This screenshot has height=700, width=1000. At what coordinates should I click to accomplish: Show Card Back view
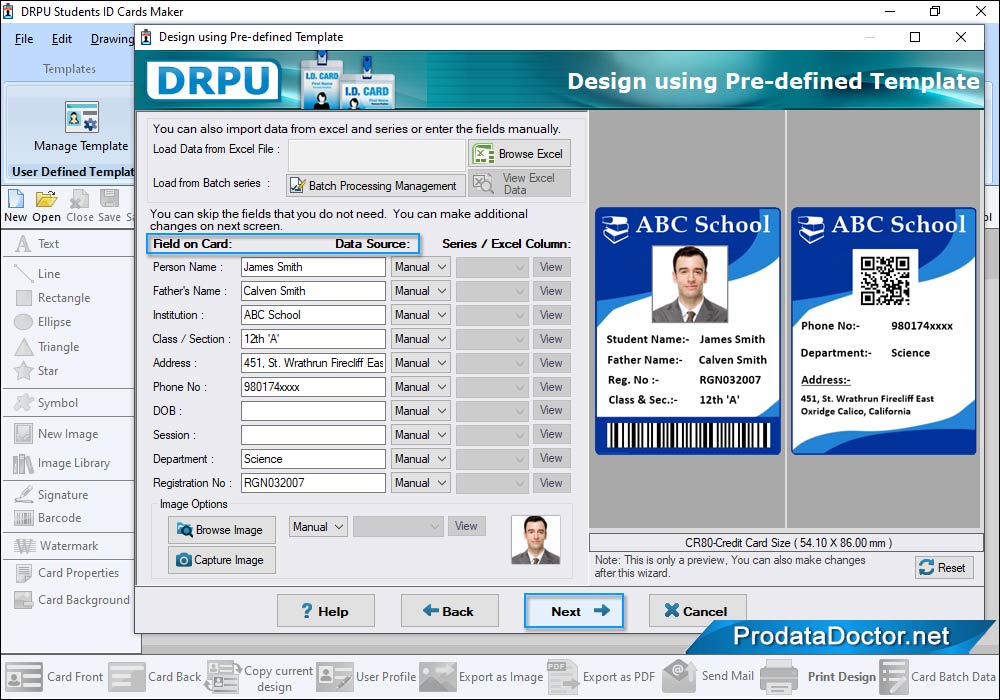click(x=155, y=676)
